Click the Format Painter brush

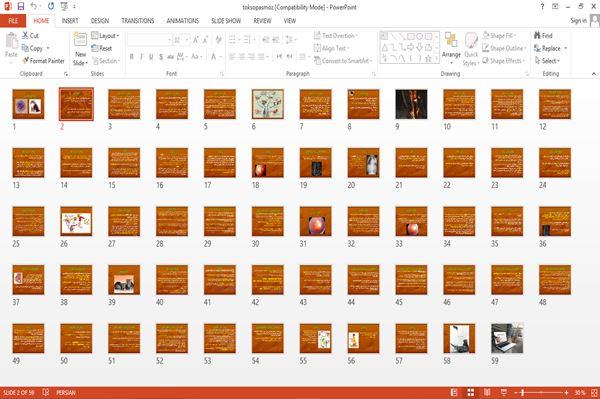coord(43,60)
